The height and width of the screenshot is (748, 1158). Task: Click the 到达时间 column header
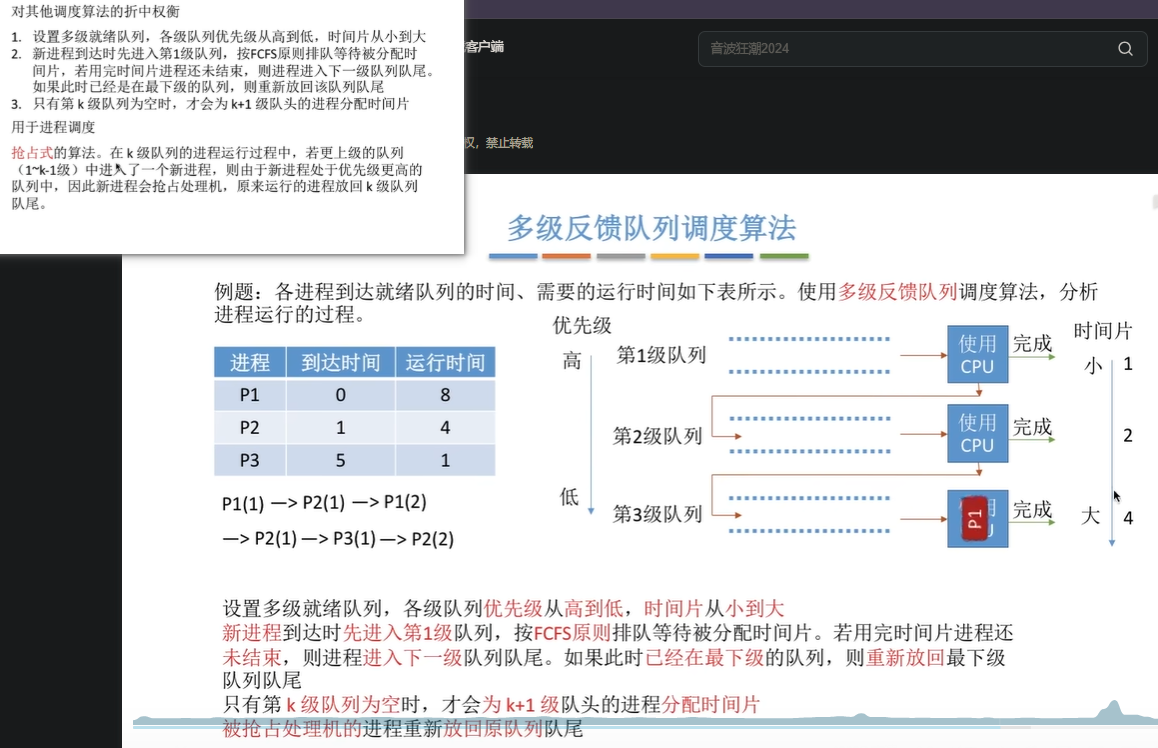click(340, 362)
